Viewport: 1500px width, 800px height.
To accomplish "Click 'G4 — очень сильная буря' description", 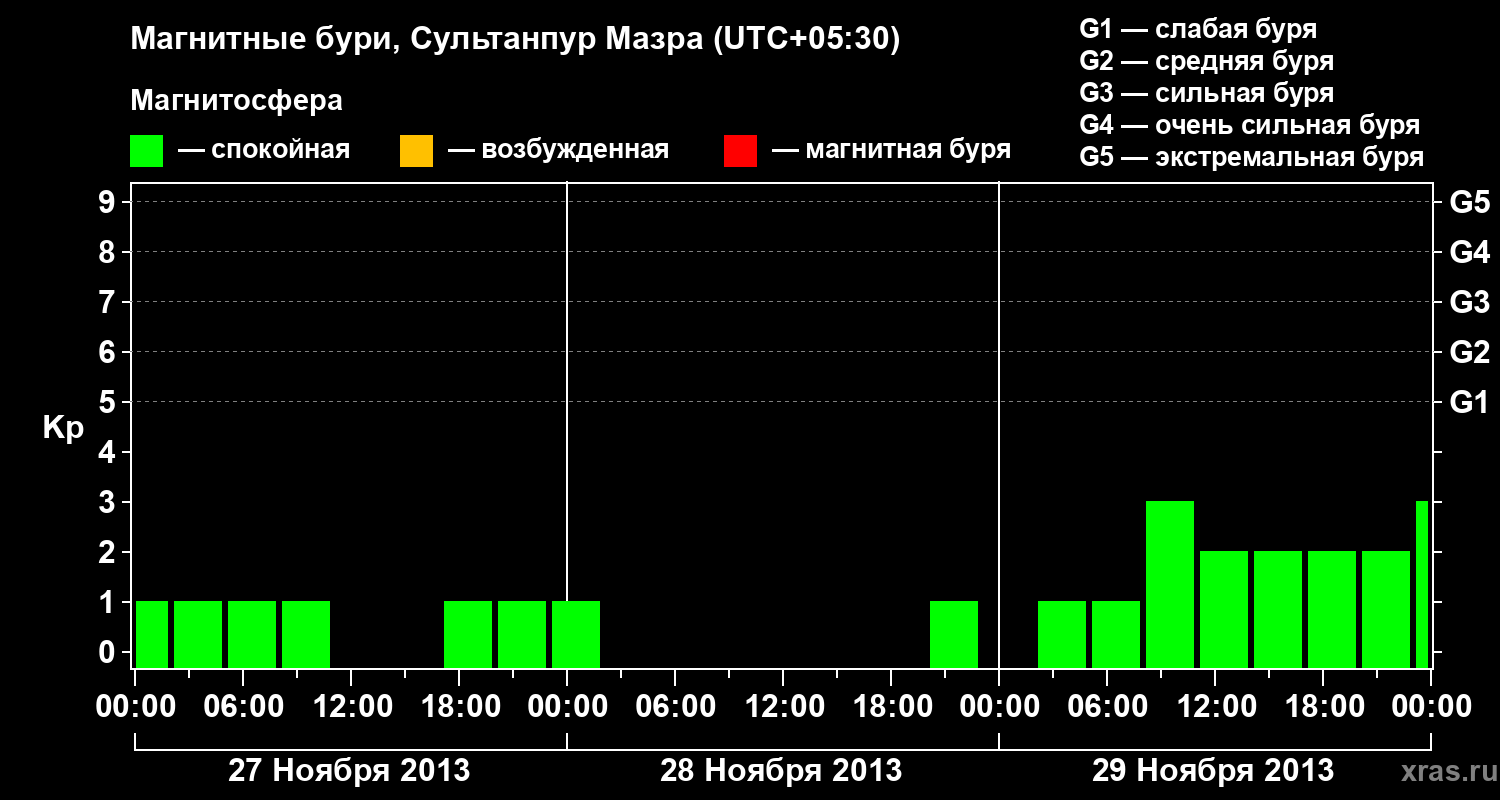I will coord(1250,125).
